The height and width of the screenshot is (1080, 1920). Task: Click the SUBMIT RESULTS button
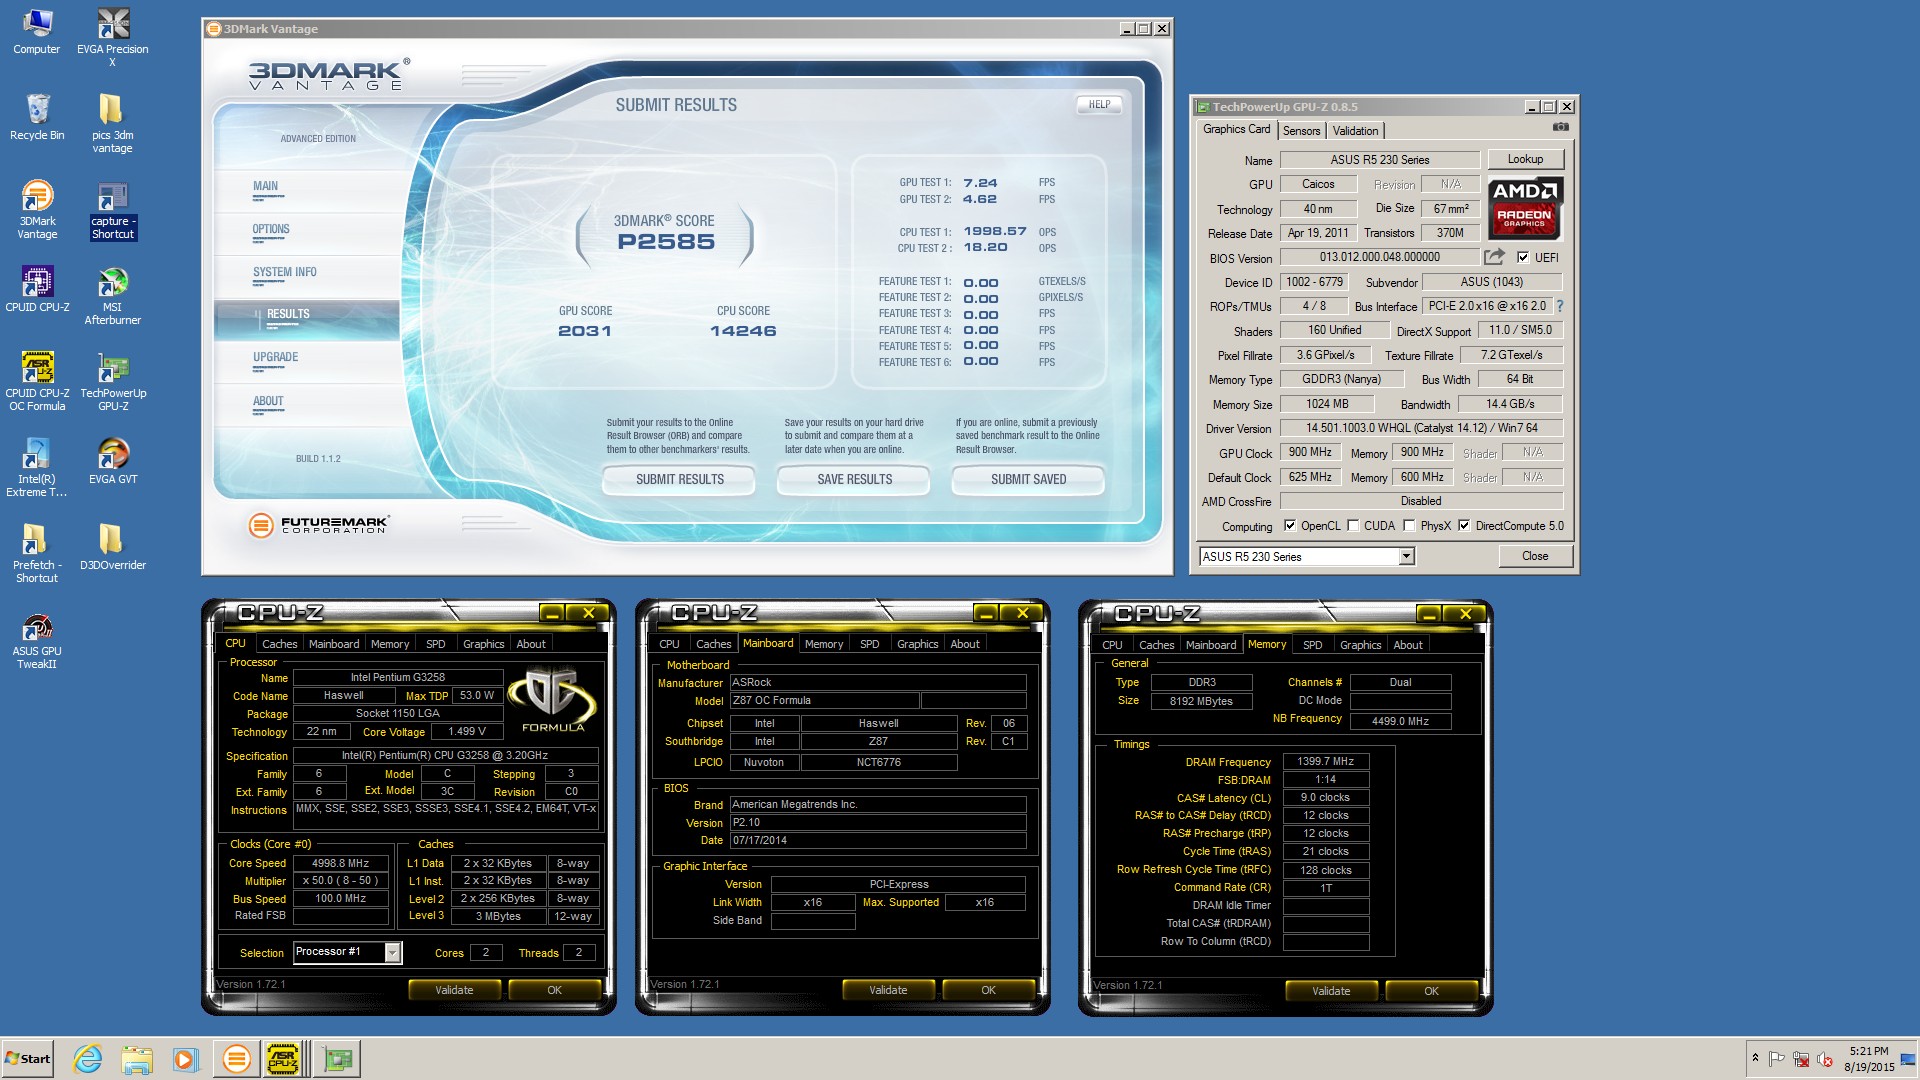[680, 480]
